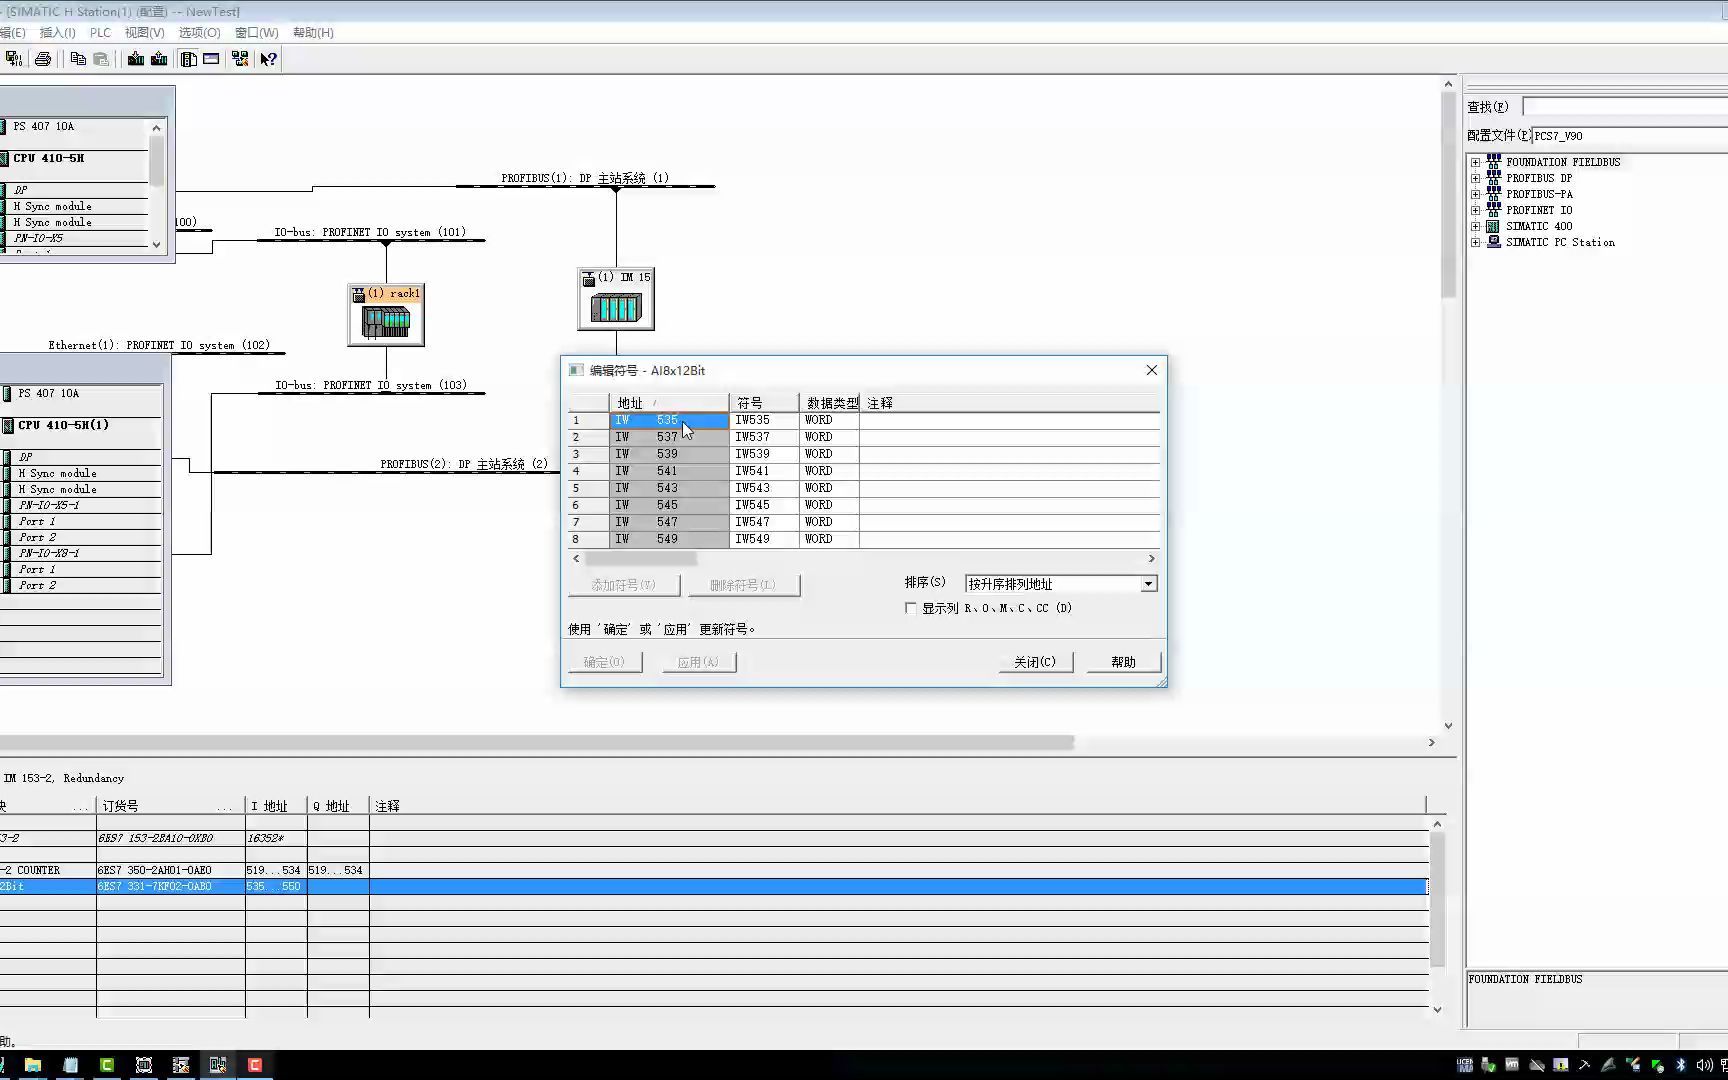This screenshot has height=1080, width=1728.
Task: Click the Apply (应用) button in symbol dialog
Action: click(698, 662)
